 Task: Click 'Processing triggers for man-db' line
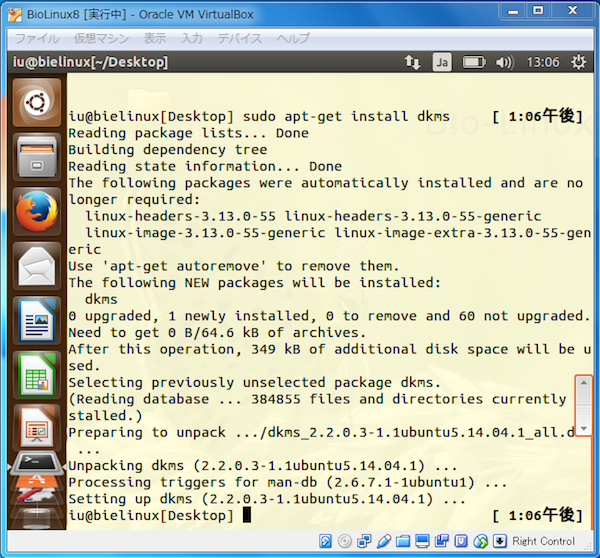pos(287,482)
